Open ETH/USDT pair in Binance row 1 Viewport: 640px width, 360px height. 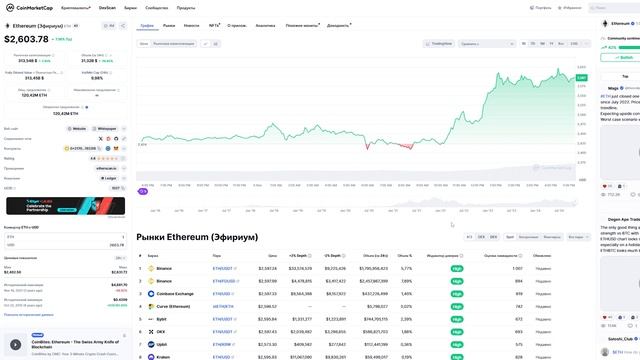(x=222, y=269)
